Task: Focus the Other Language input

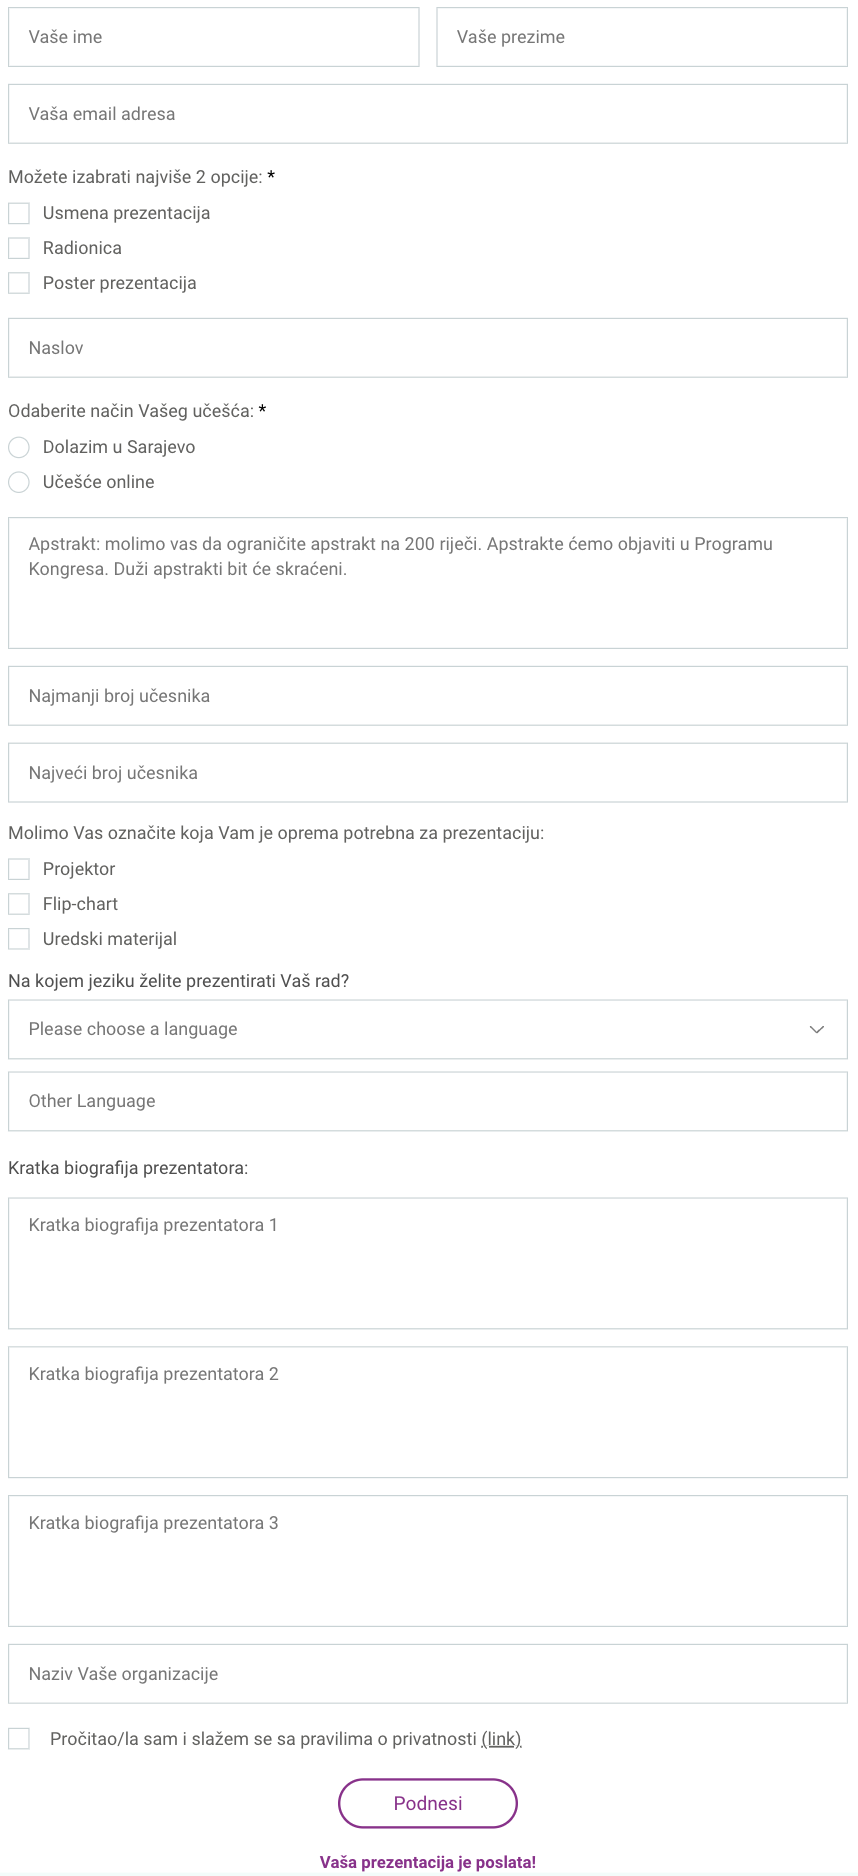Action: coord(428,1101)
